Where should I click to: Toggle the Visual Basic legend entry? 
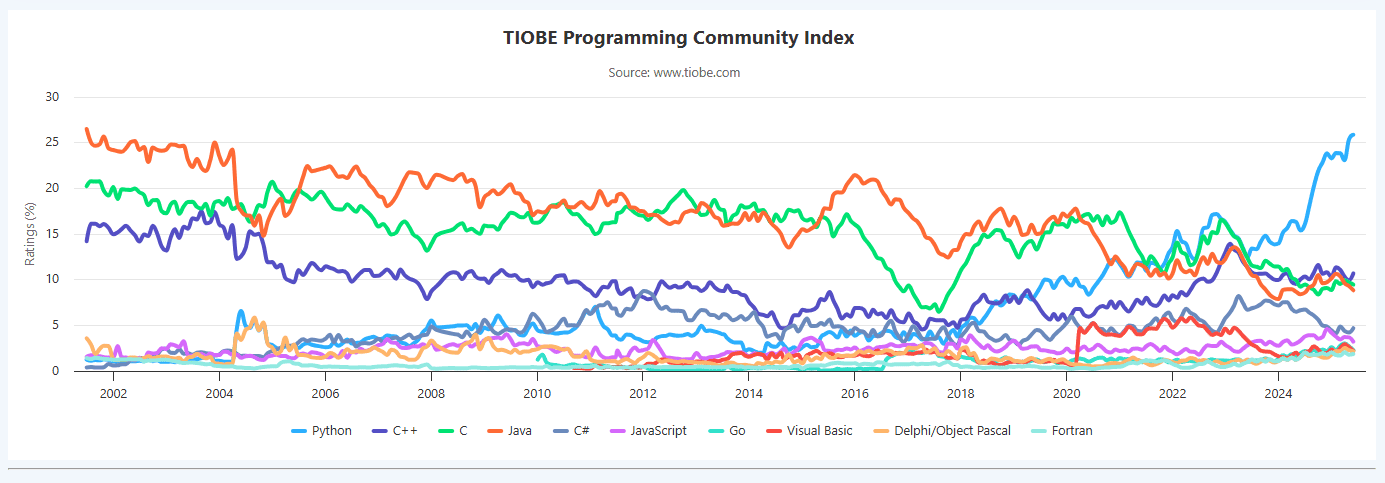[x=809, y=431]
